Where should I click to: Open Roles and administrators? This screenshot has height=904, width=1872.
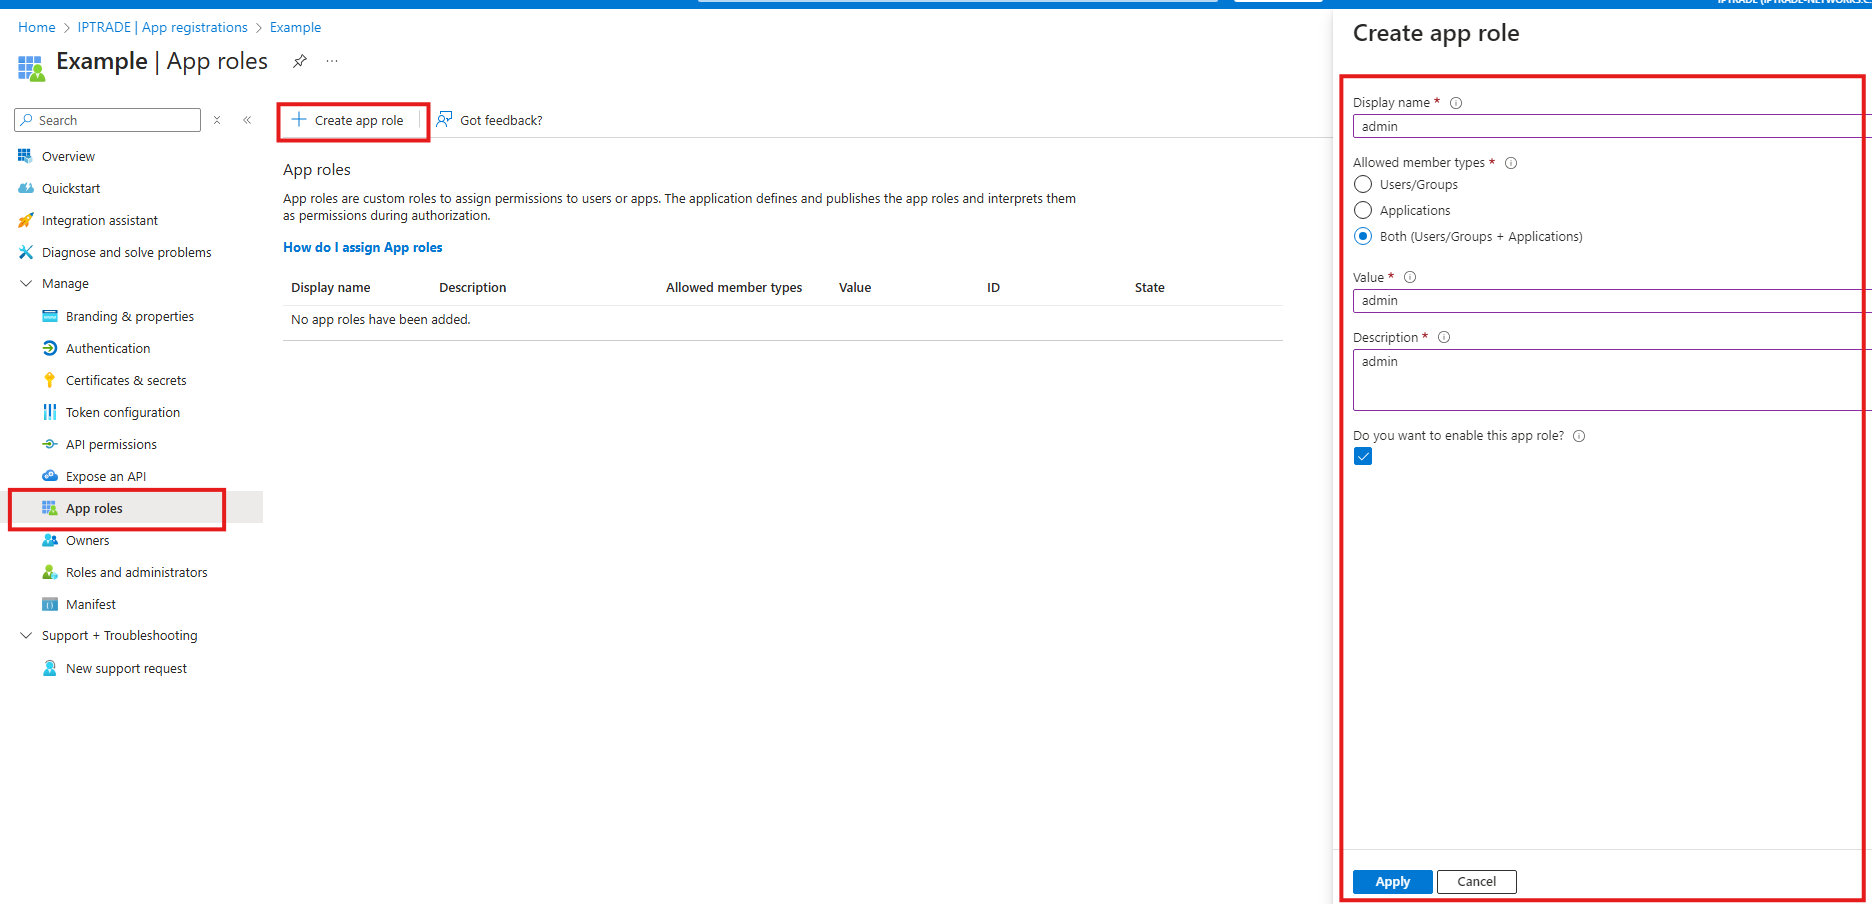coord(137,572)
